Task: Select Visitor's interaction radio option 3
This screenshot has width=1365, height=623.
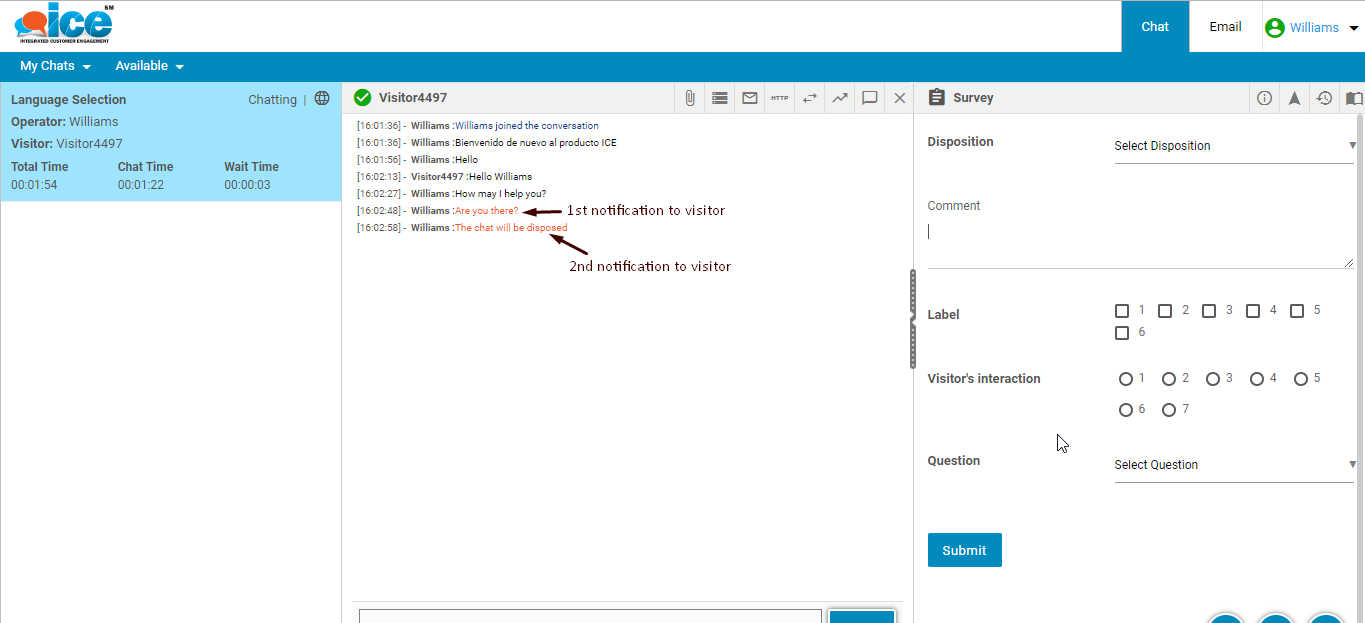Action: pyautogui.click(x=1213, y=379)
